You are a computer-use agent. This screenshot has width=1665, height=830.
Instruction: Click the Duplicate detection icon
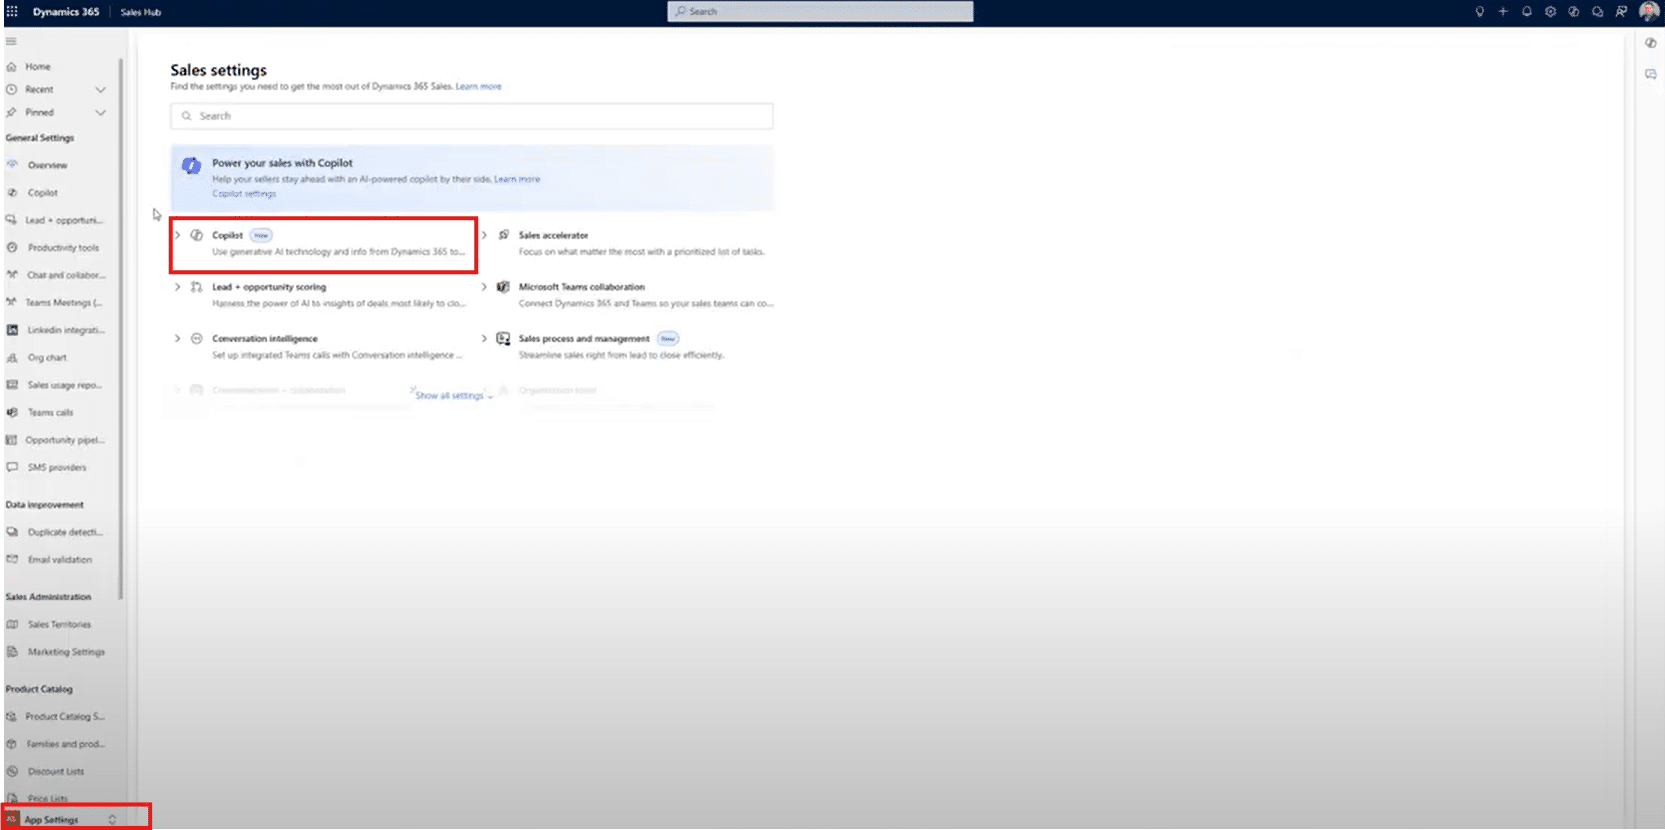pos(12,532)
